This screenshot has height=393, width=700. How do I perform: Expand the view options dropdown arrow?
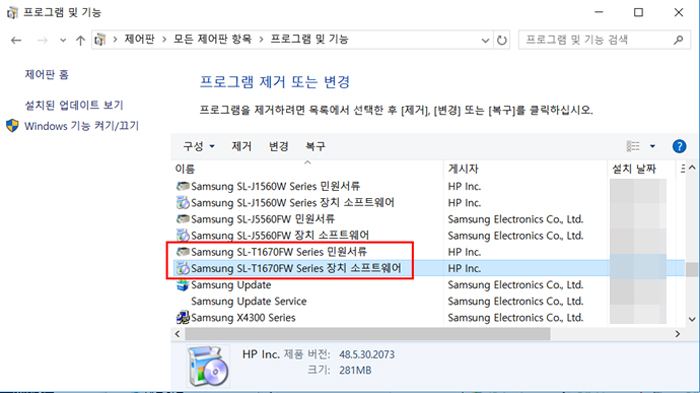[x=652, y=146]
